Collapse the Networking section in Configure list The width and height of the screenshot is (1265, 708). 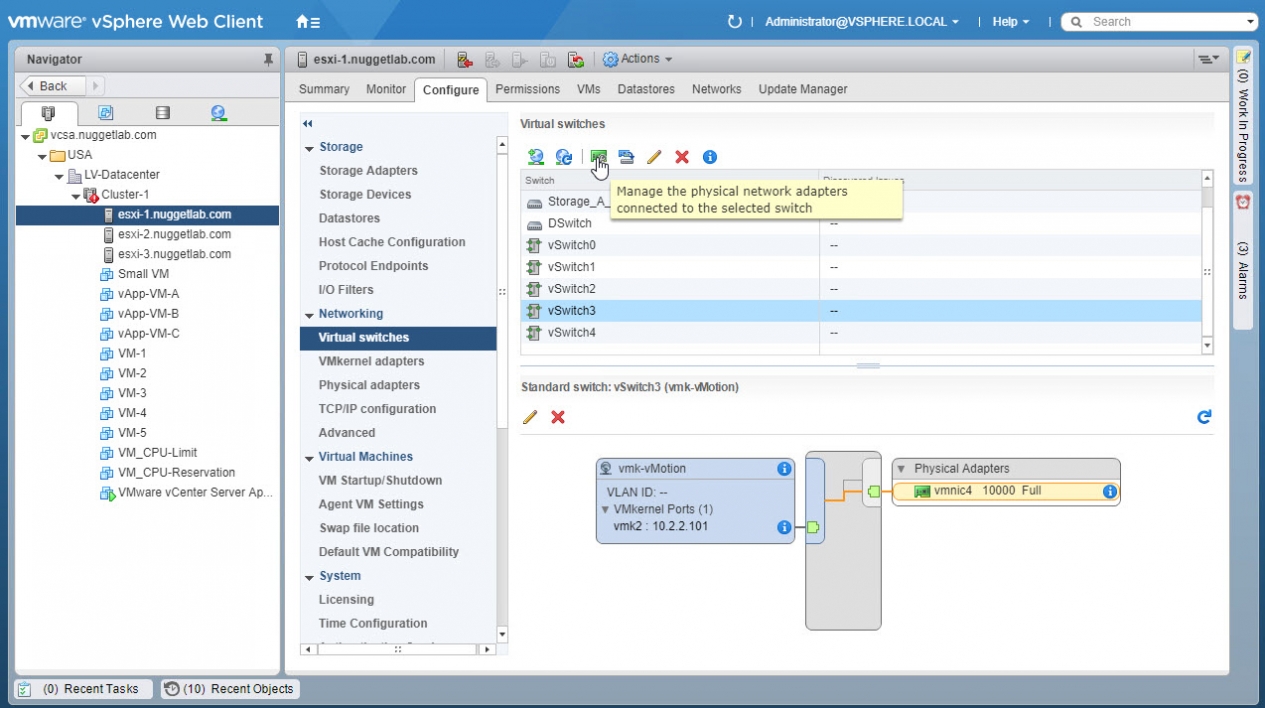tap(309, 314)
